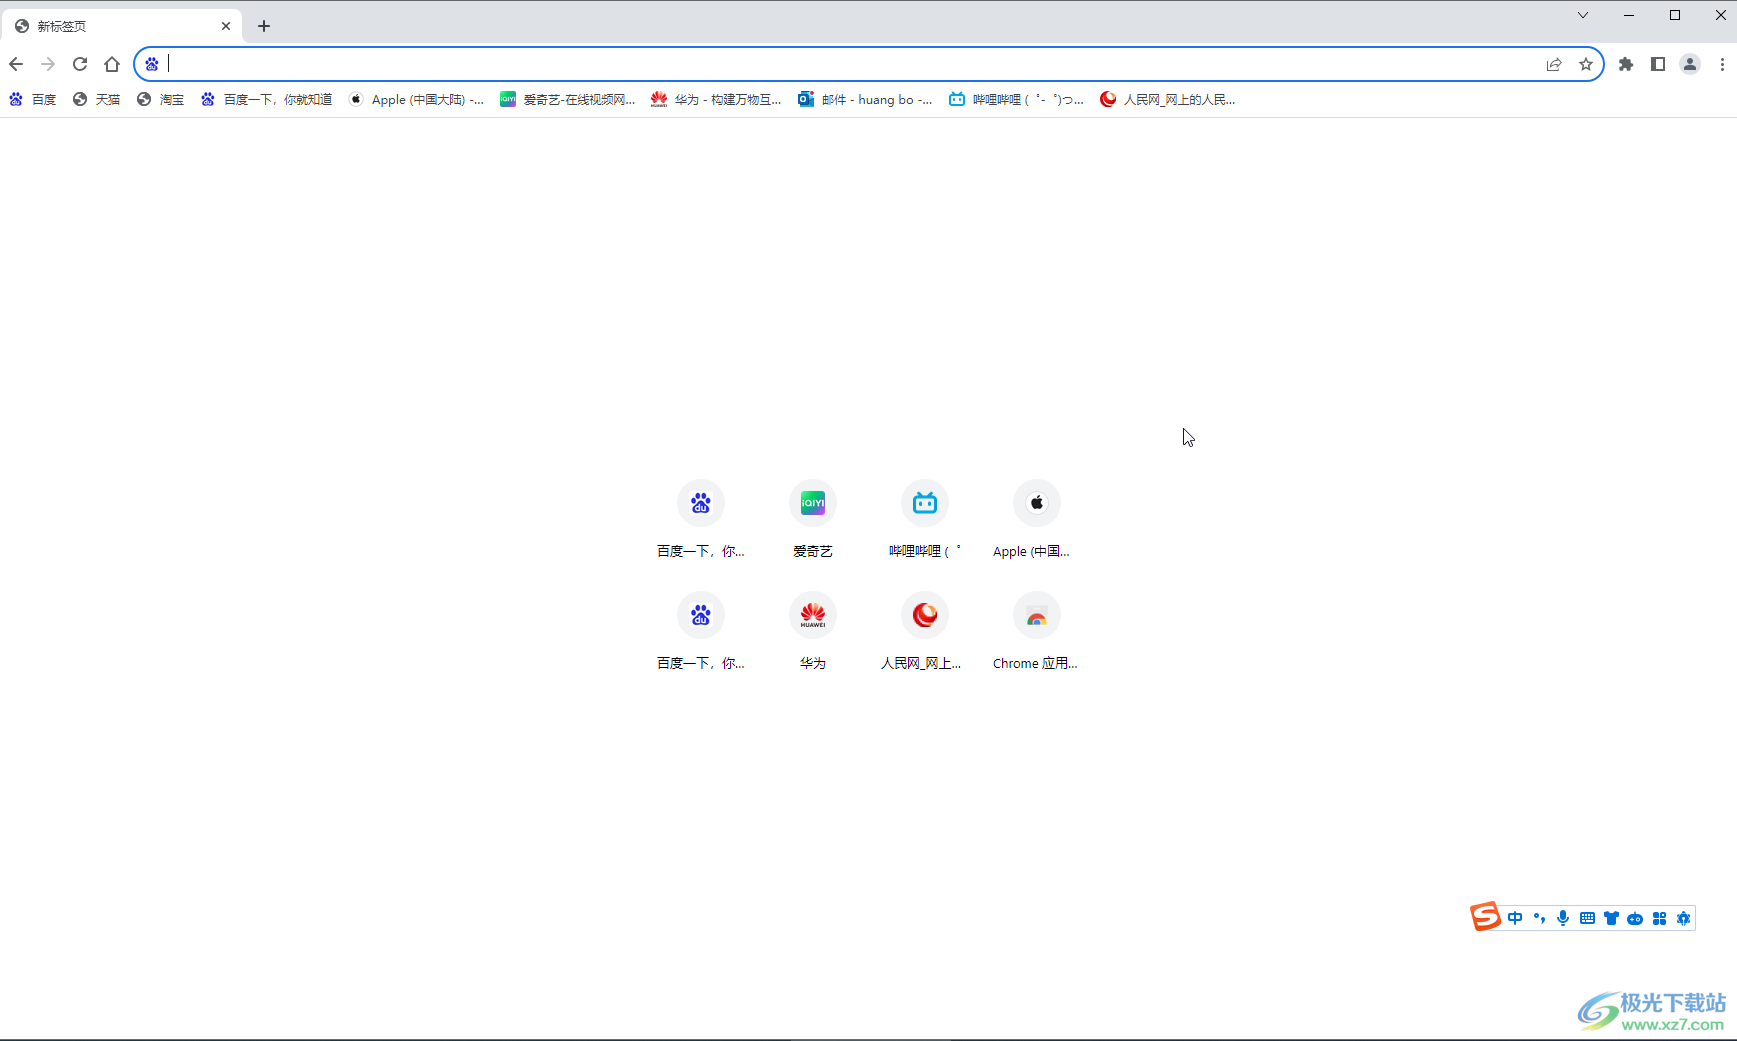Image resolution: width=1737 pixels, height=1041 pixels.
Task: Open the Apple (中国大陆) bookmark
Action: (416, 99)
